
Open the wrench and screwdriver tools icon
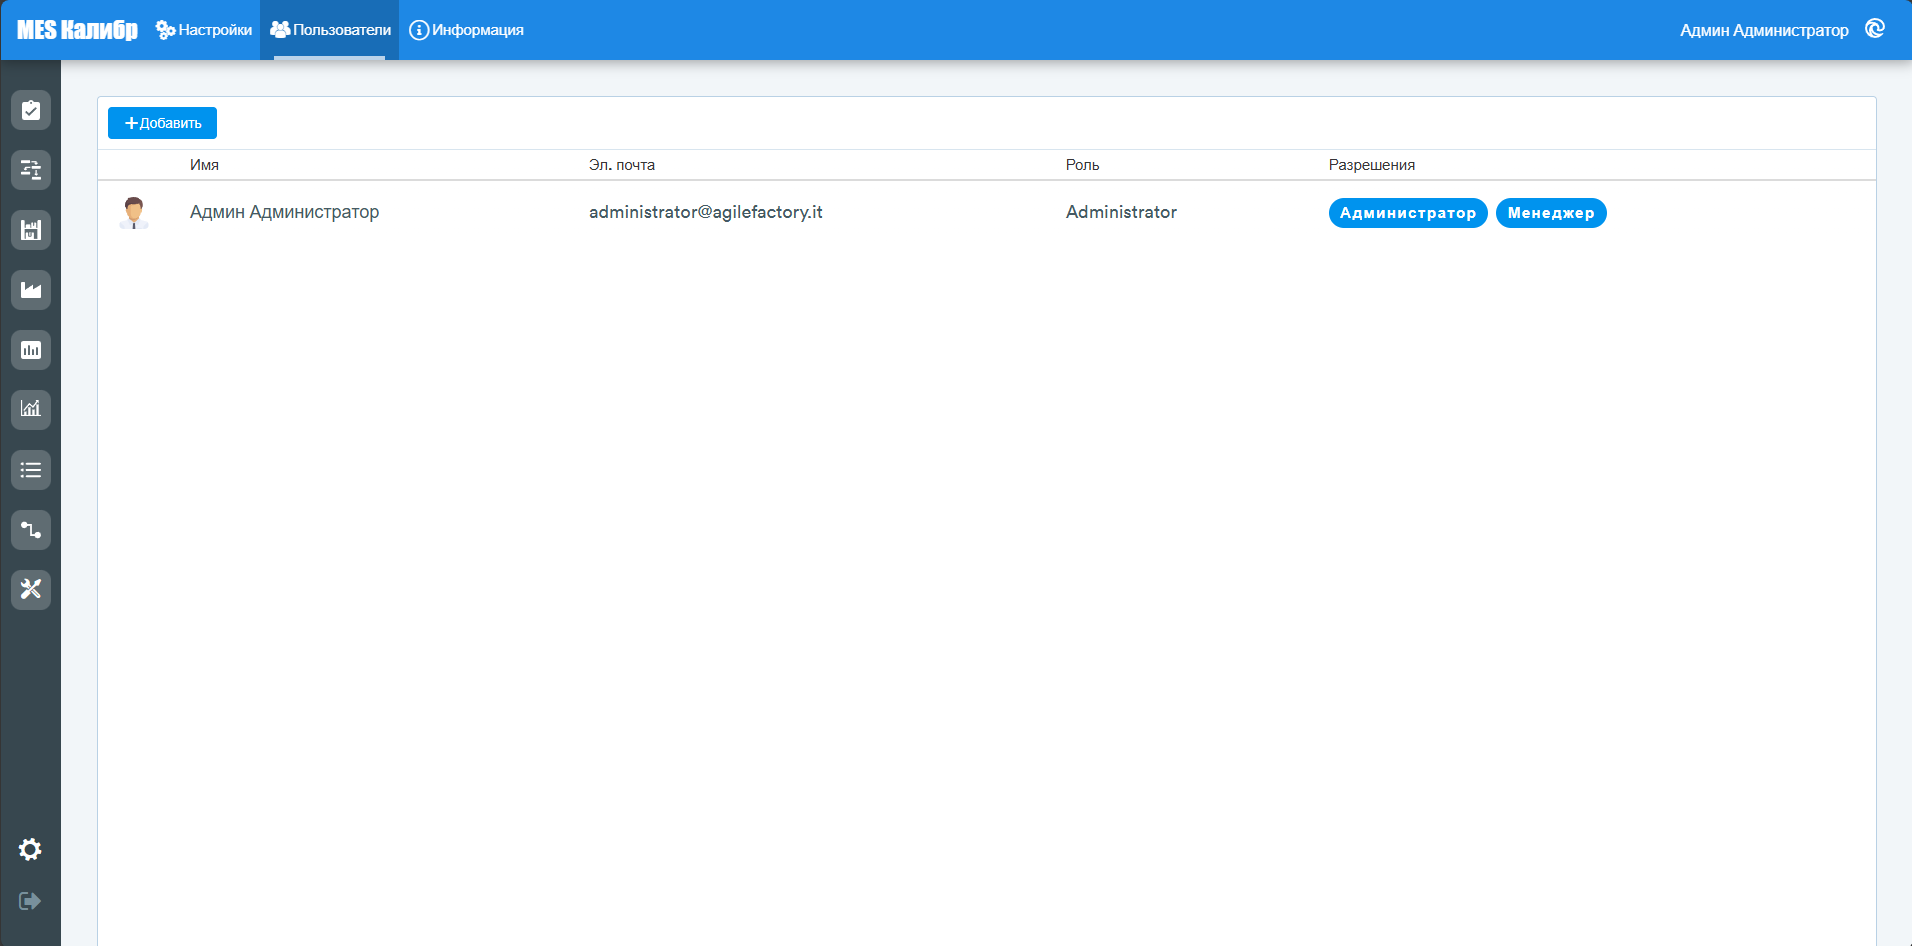[31, 590]
